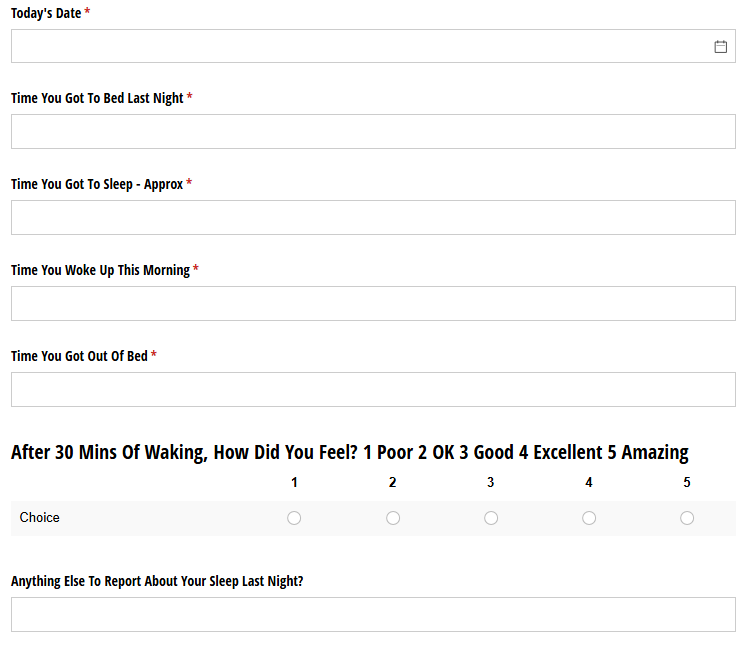Click the "After 30 Mins Of Waking" heading

pos(349,452)
